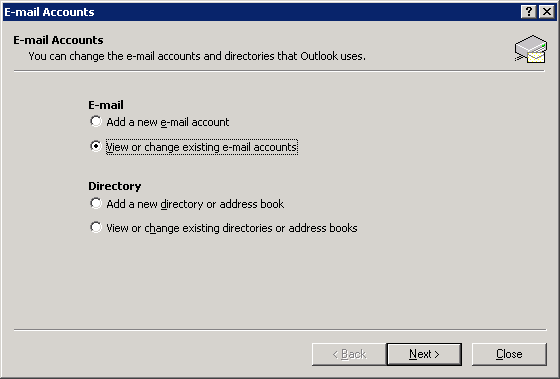
Task: Click the Close button at bottom
Action: pos(509,354)
